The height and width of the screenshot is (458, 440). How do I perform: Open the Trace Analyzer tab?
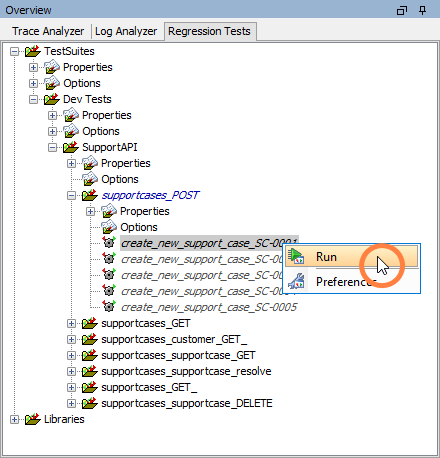tap(48, 31)
